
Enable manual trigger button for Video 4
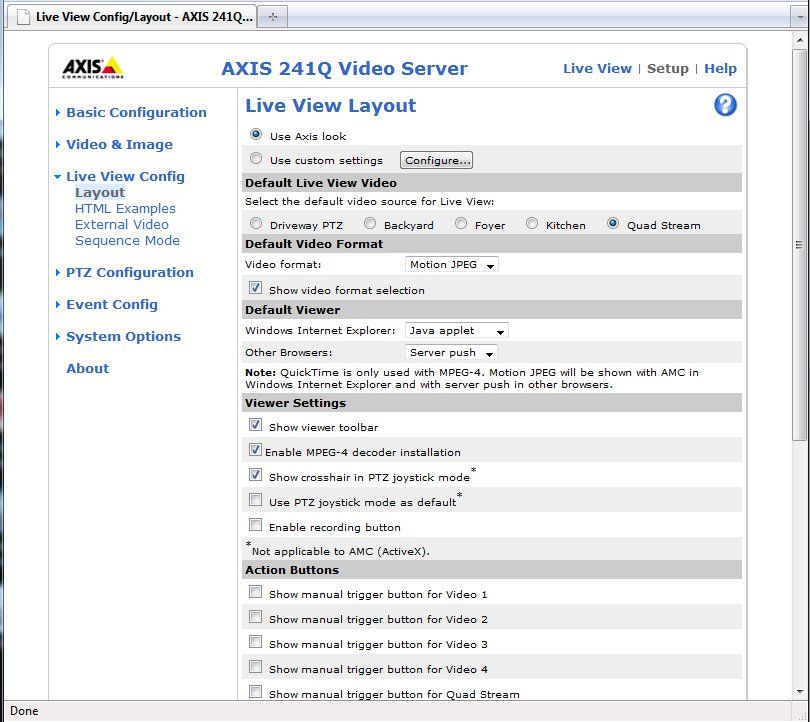click(x=255, y=667)
